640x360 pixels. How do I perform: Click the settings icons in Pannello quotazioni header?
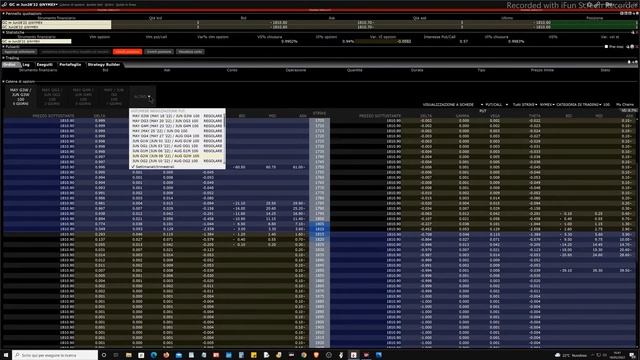(629, 13)
